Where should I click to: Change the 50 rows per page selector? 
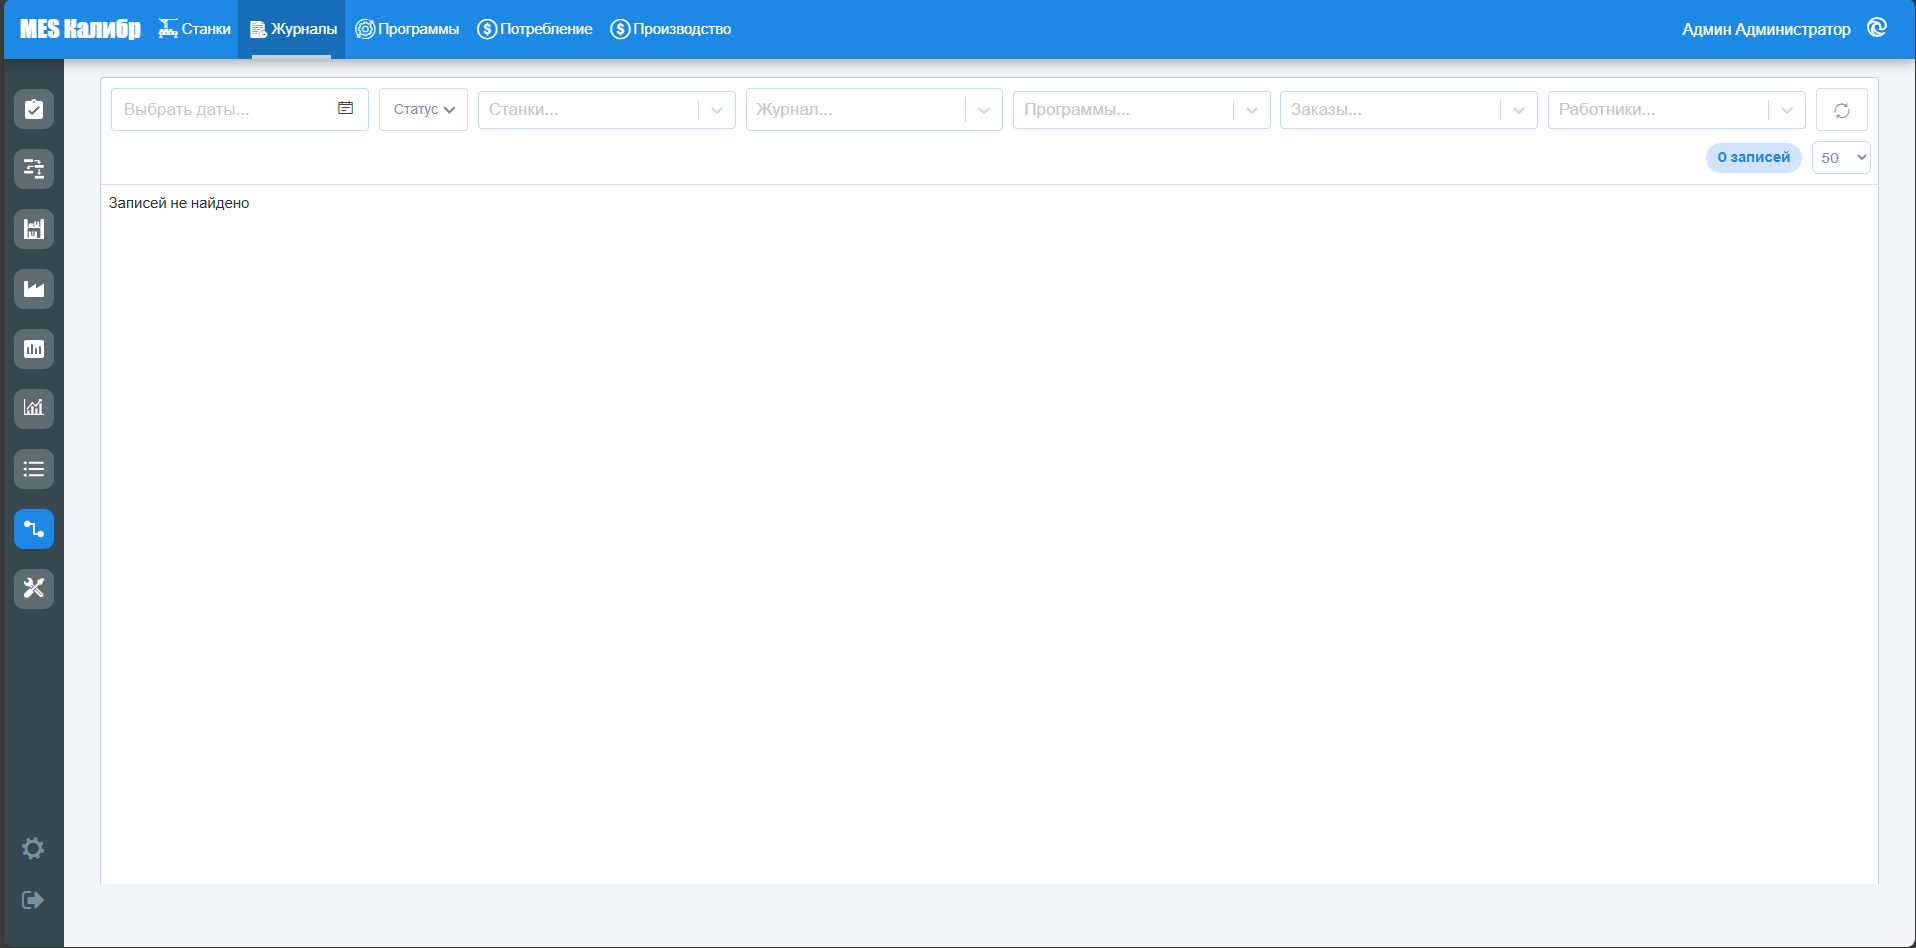[x=1841, y=158]
